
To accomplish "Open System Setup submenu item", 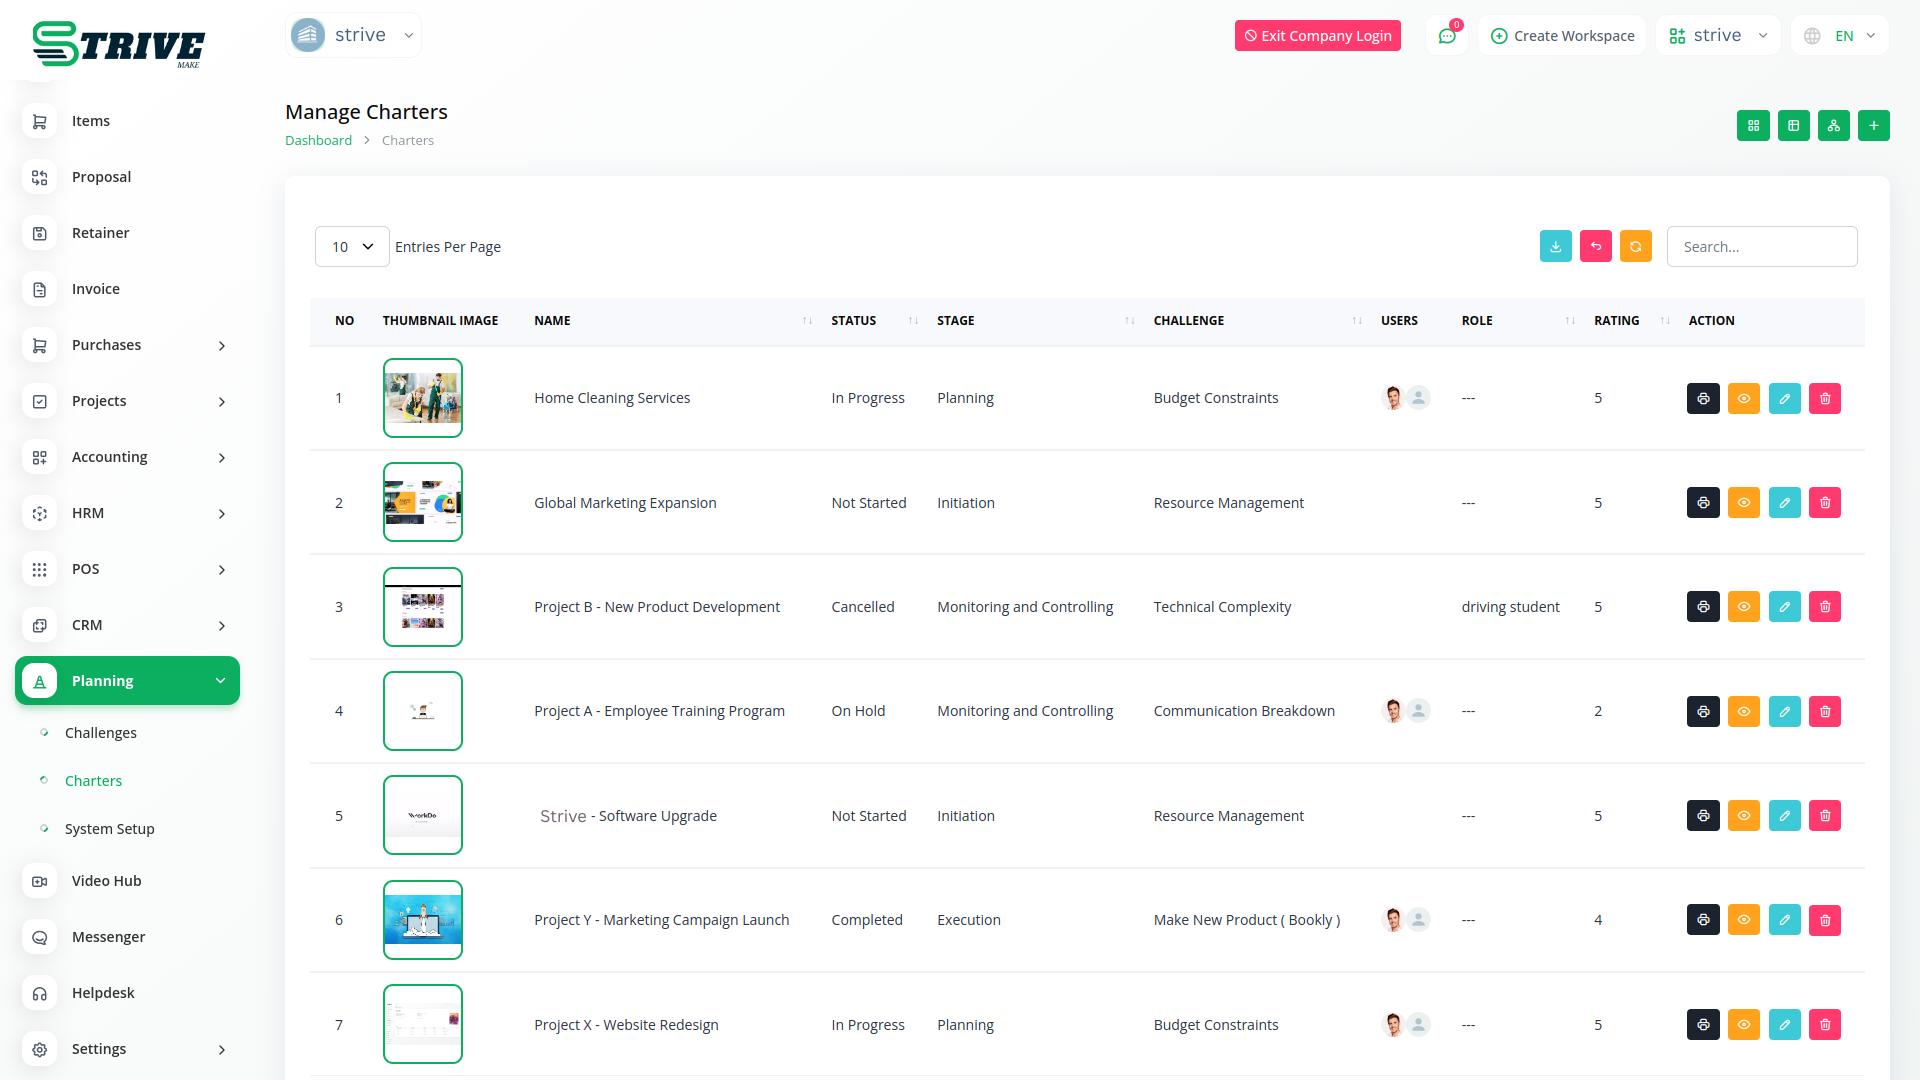I will coord(110,829).
